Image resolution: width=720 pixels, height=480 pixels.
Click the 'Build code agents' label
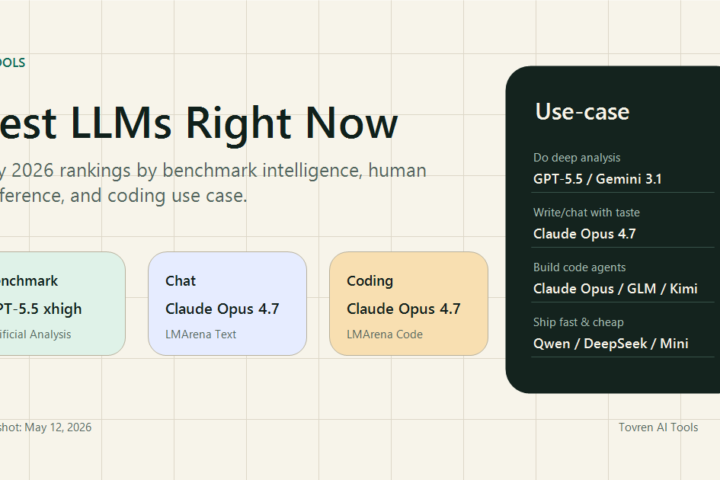coord(579,267)
